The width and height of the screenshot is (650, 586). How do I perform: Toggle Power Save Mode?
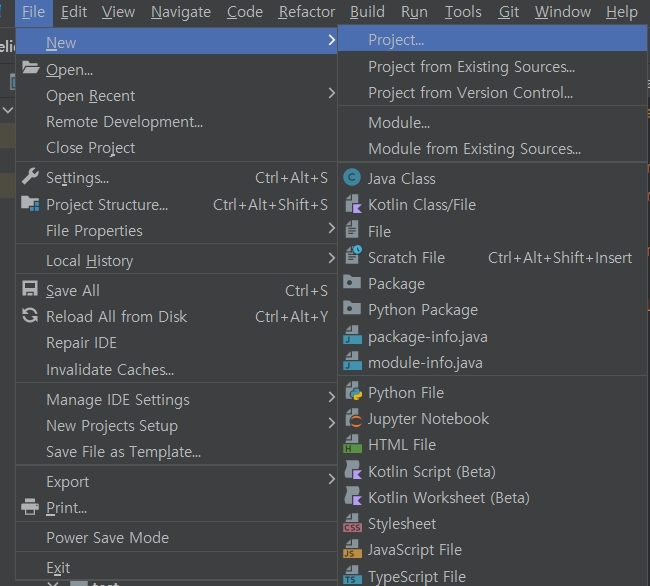[107, 537]
